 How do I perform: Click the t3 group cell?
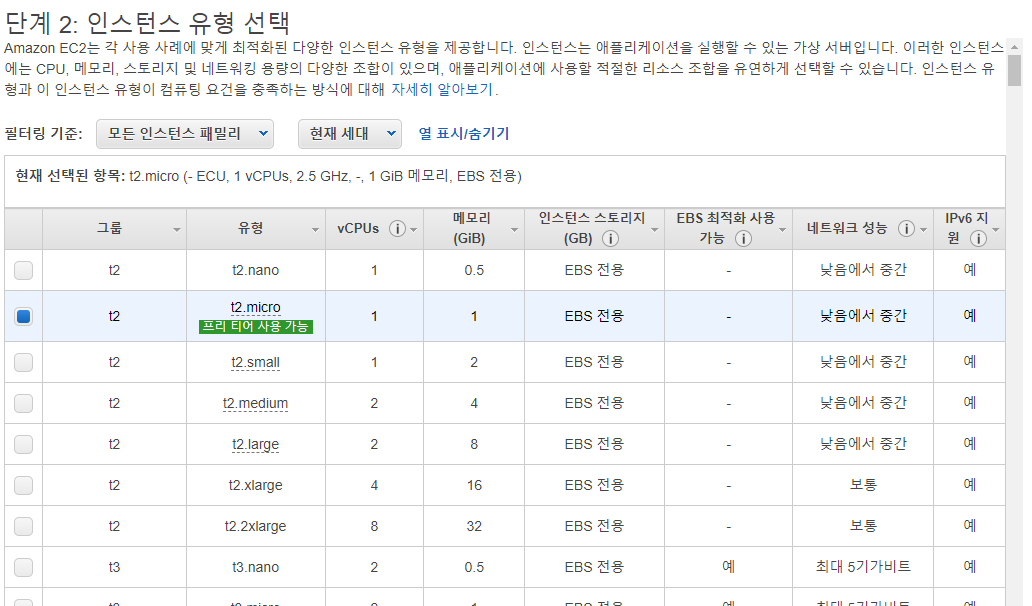115,567
